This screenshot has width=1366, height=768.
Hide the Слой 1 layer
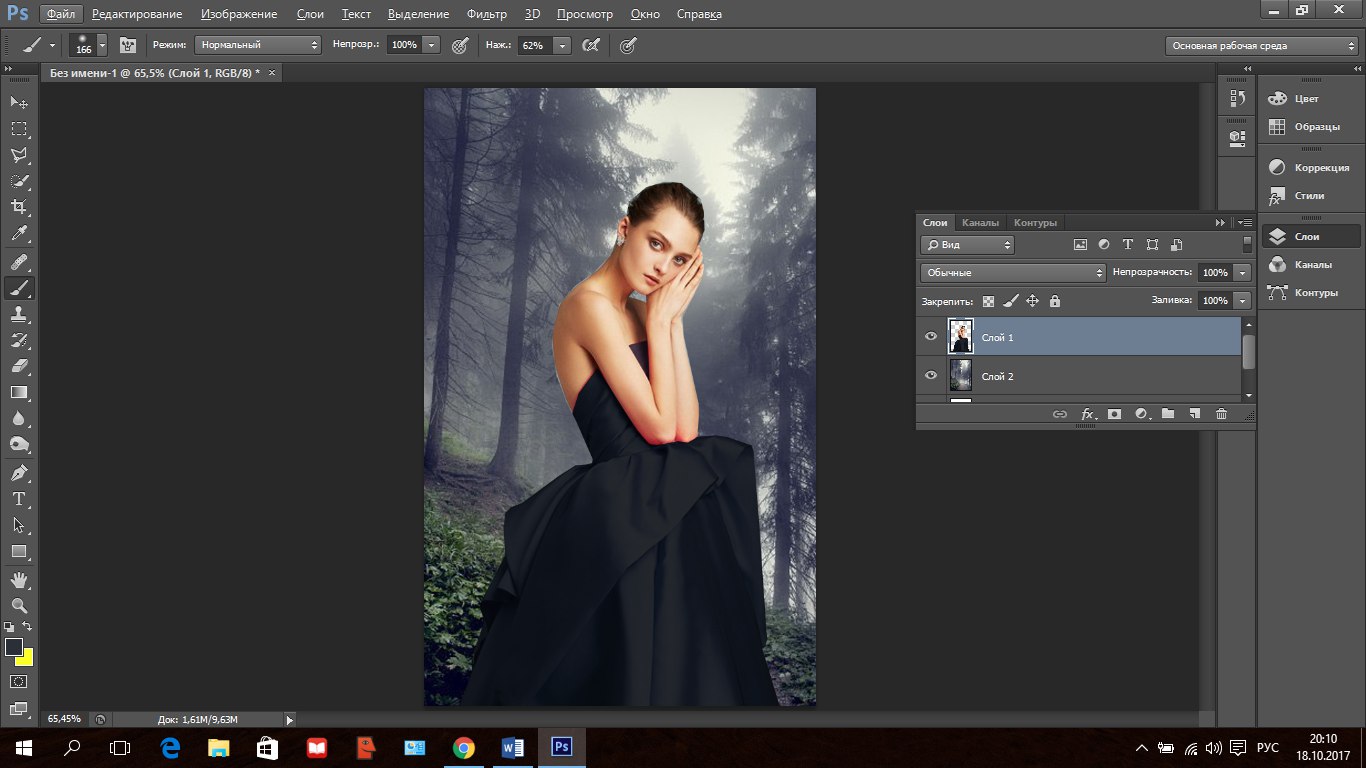click(x=931, y=337)
